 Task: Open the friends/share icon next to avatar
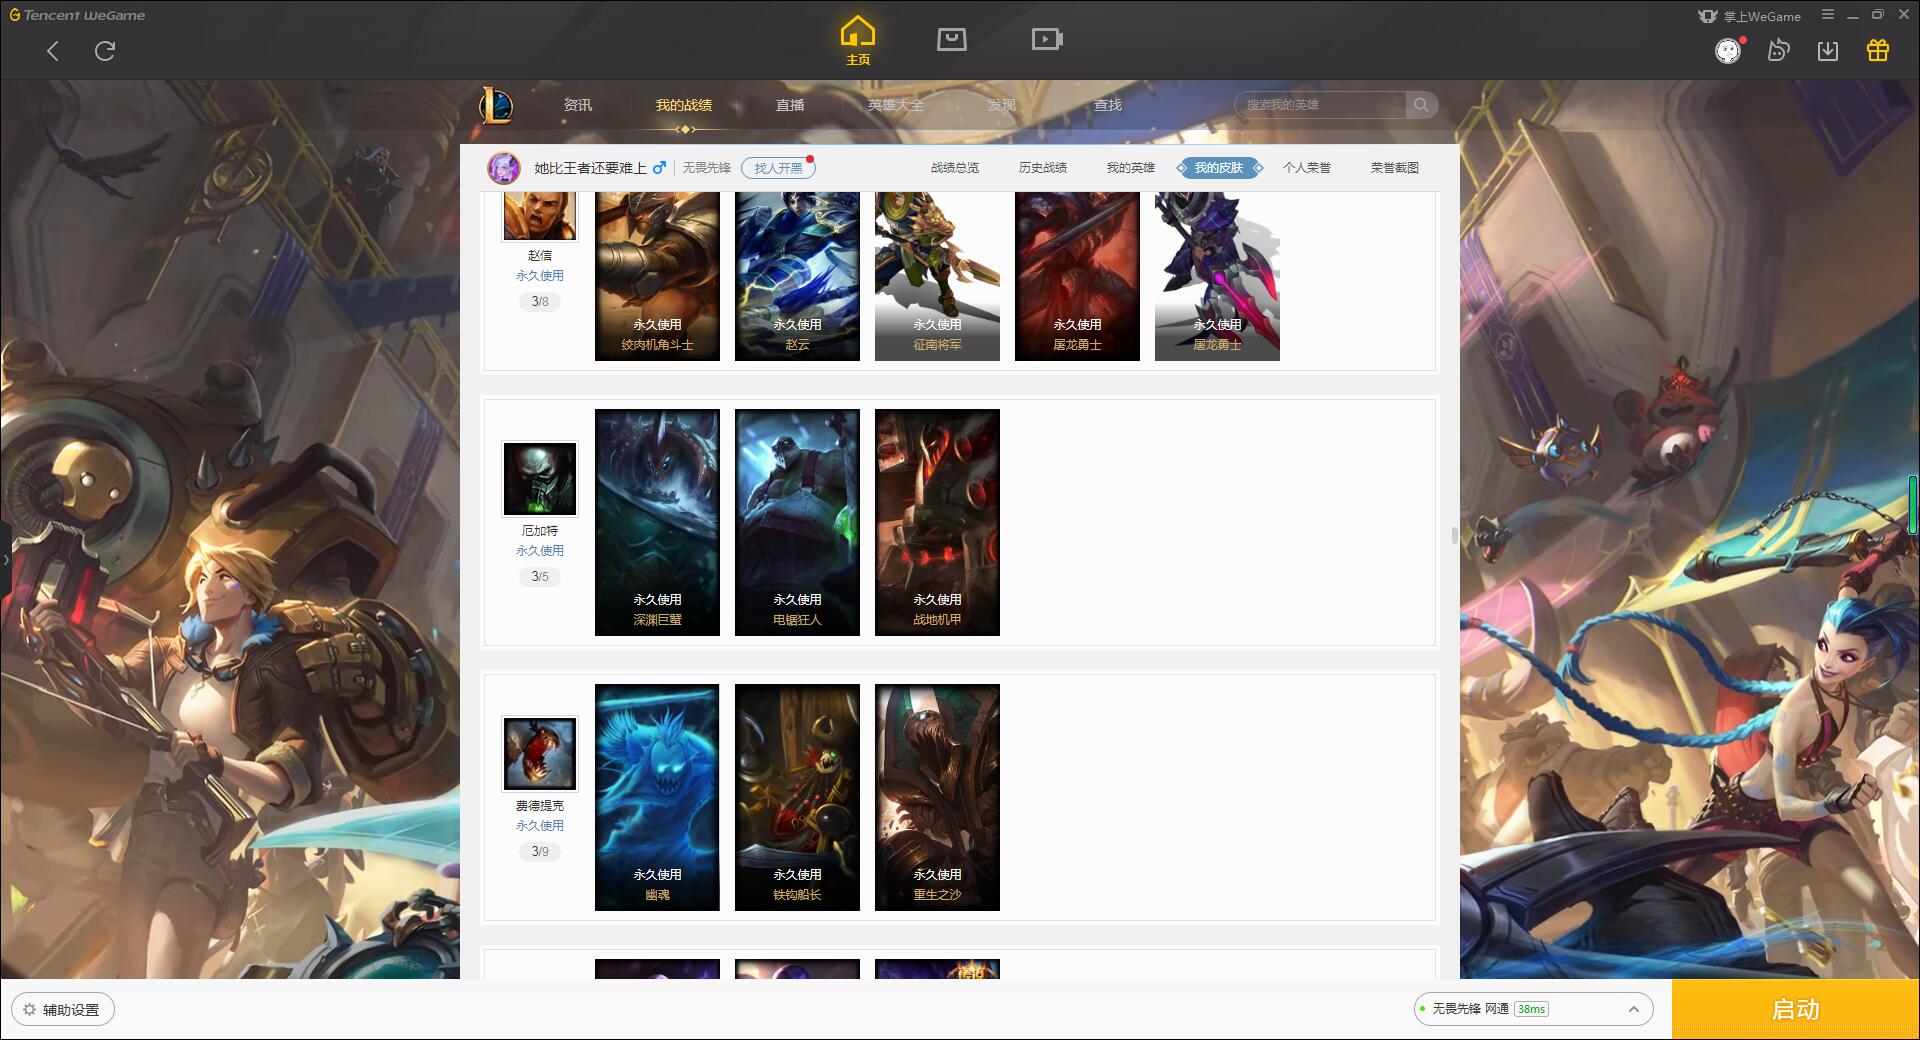(x=1778, y=50)
